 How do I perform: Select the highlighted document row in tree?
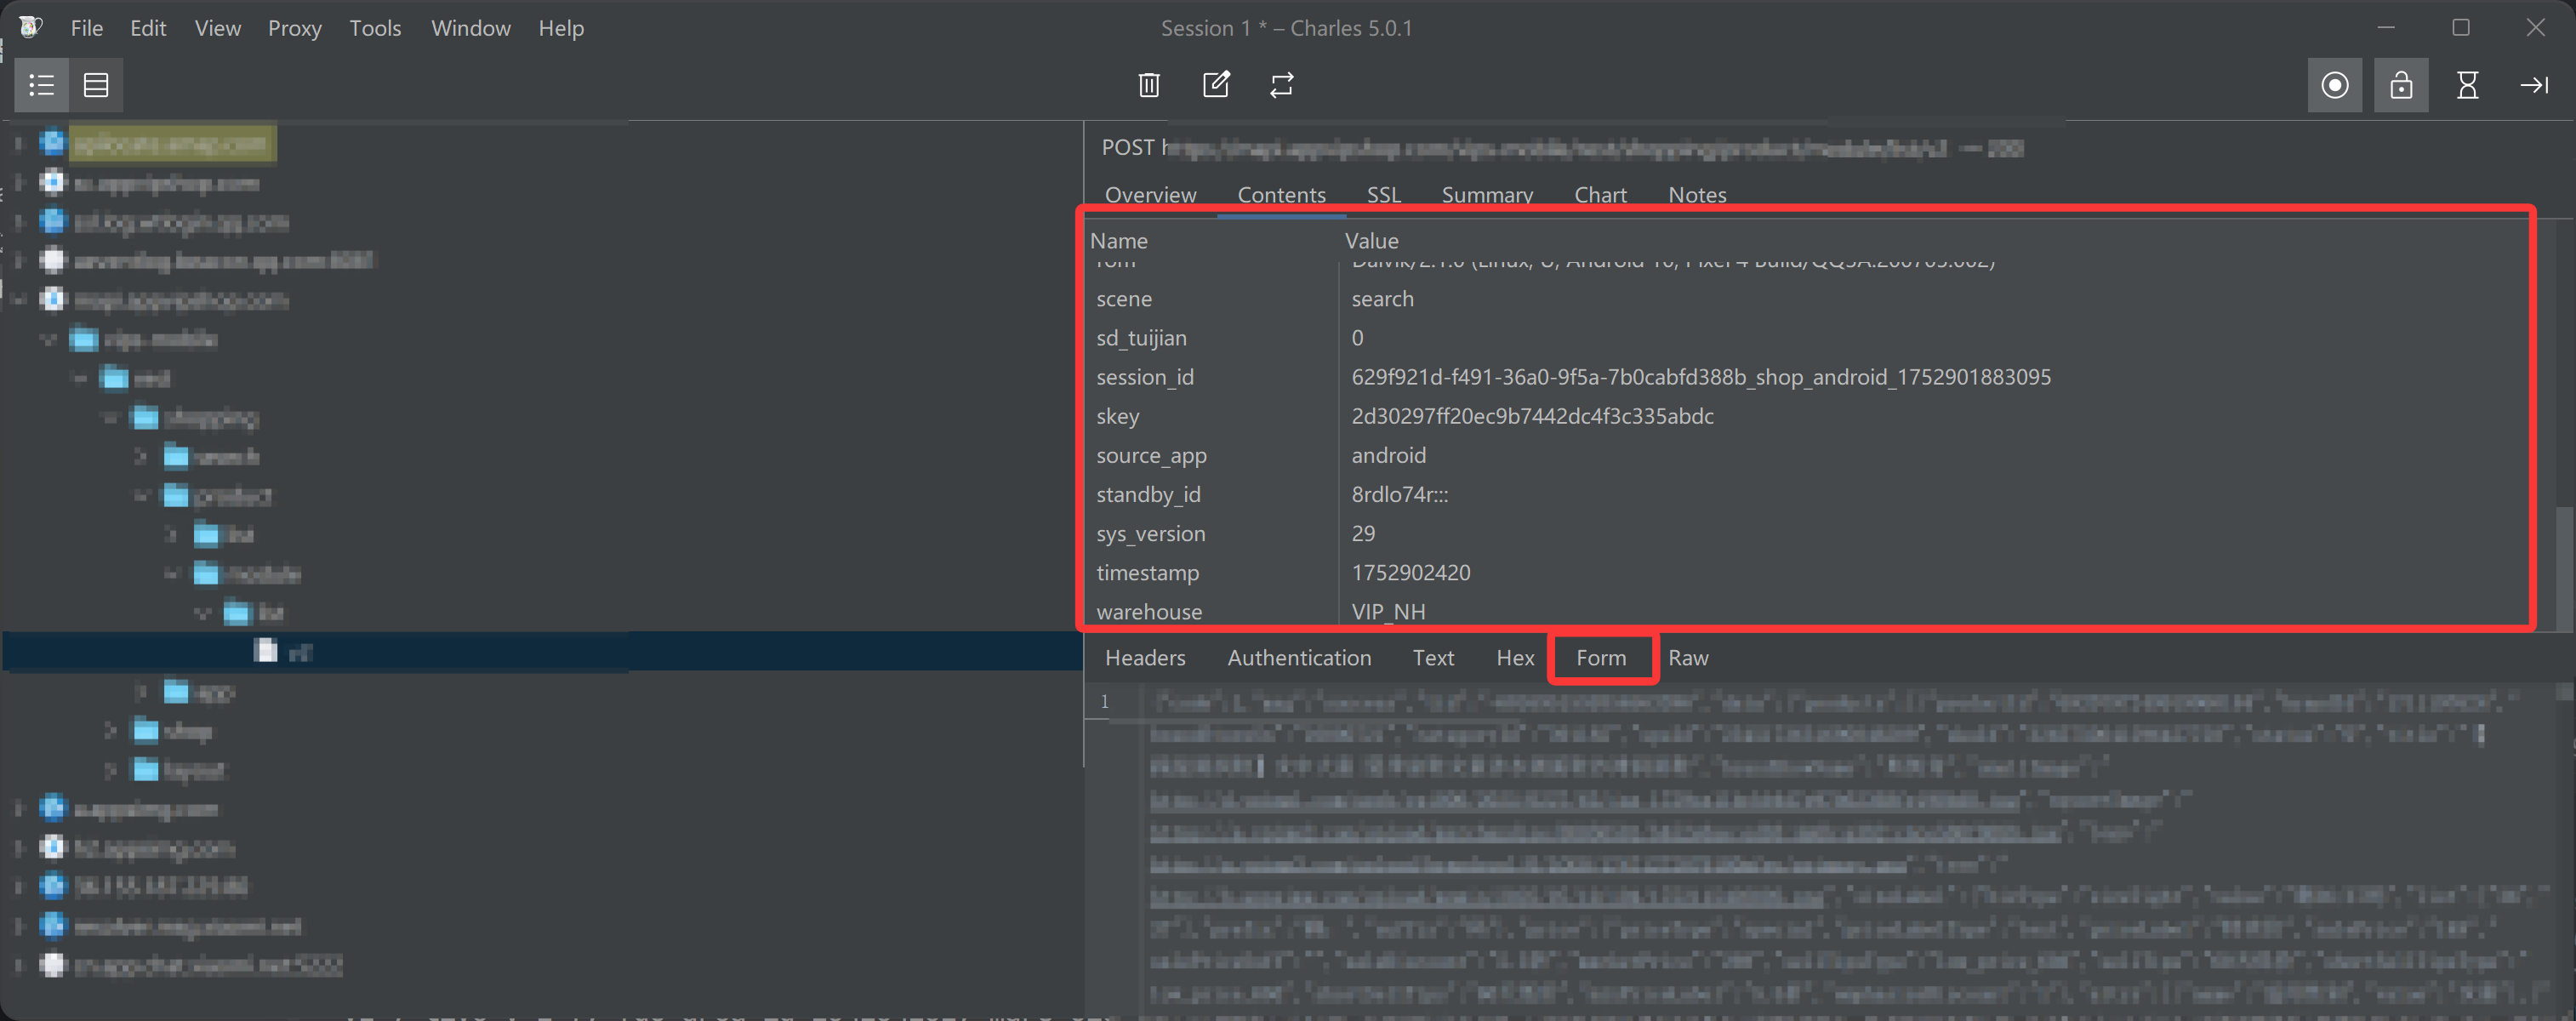542,652
